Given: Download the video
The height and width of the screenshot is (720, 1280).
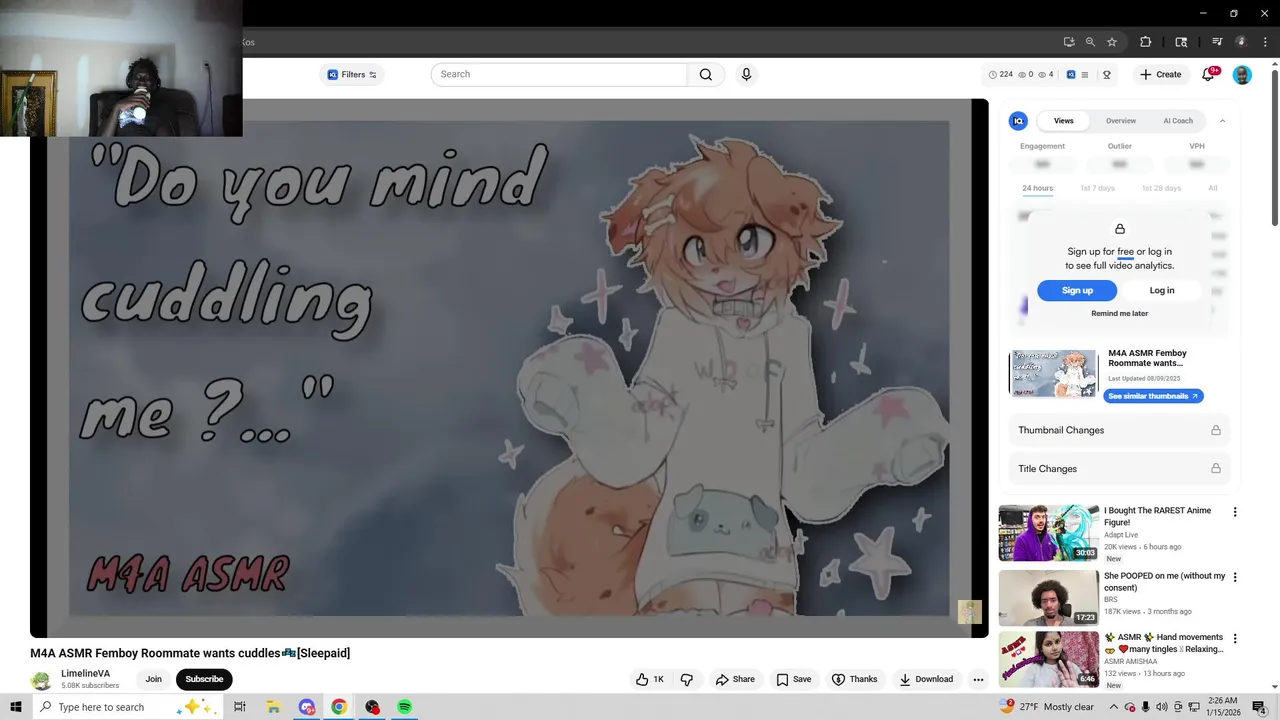Looking at the screenshot, I should pos(925,679).
